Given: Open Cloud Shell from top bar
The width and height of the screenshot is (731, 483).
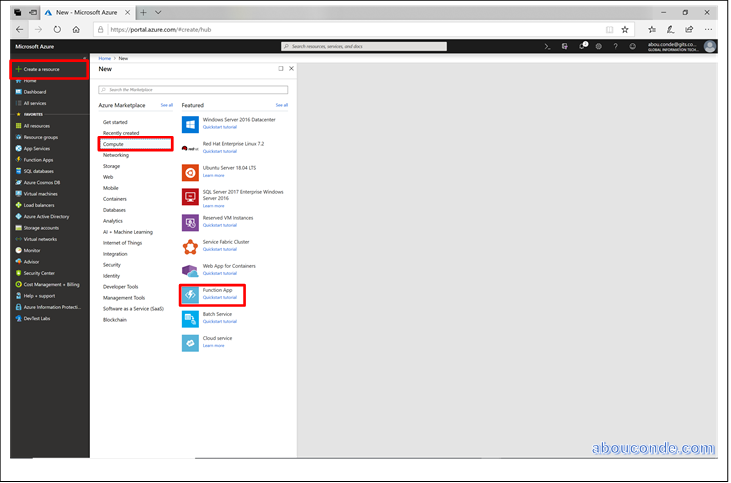Looking at the screenshot, I should pyautogui.click(x=547, y=46).
